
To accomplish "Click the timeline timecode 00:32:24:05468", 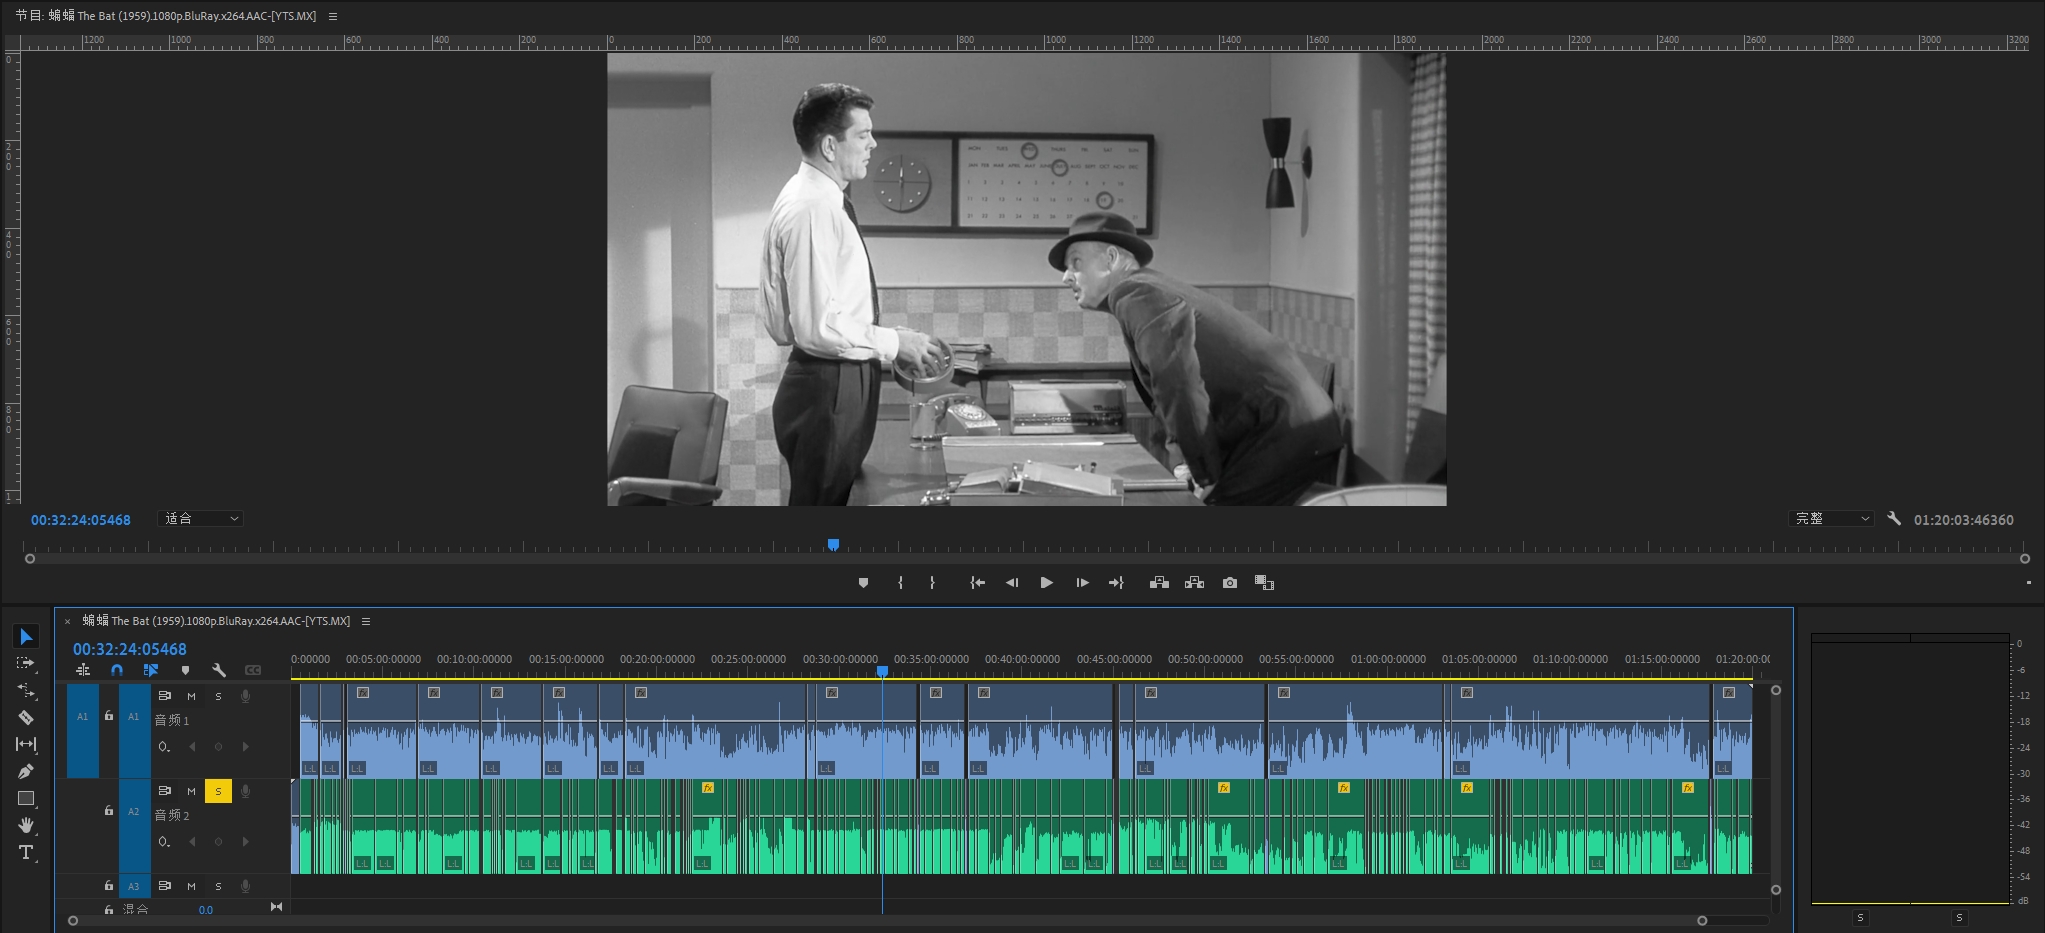I will (x=129, y=649).
